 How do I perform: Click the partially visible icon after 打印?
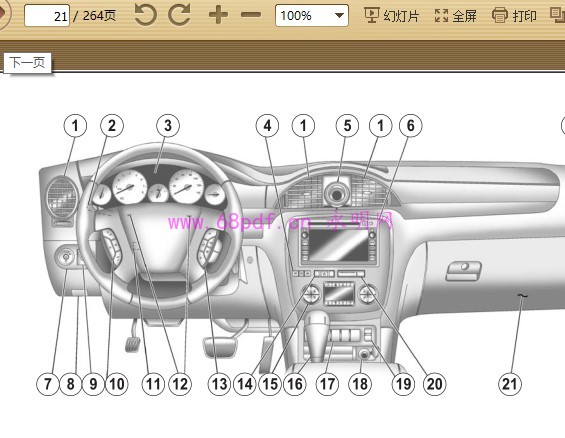tap(557, 15)
